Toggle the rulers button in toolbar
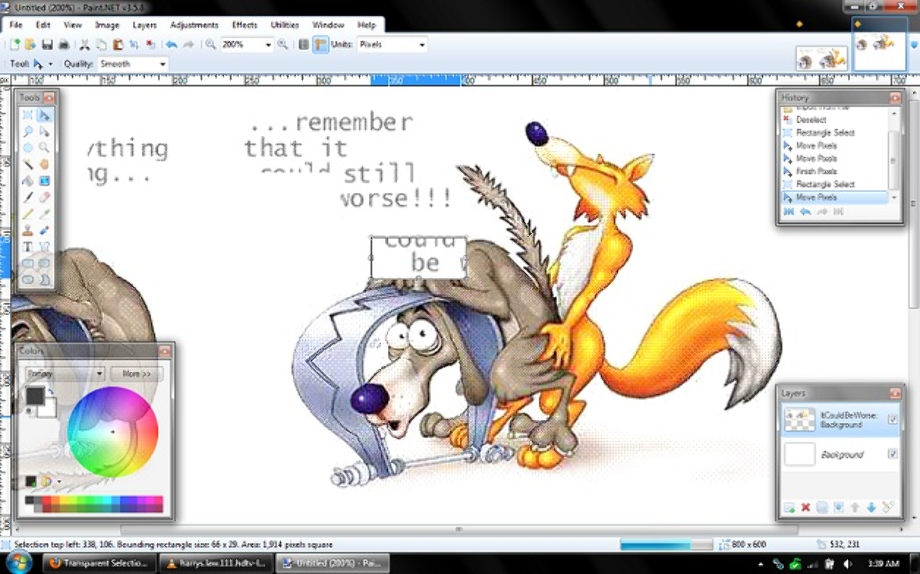Image resolution: width=920 pixels, height=574 pixels. (320, 44)
